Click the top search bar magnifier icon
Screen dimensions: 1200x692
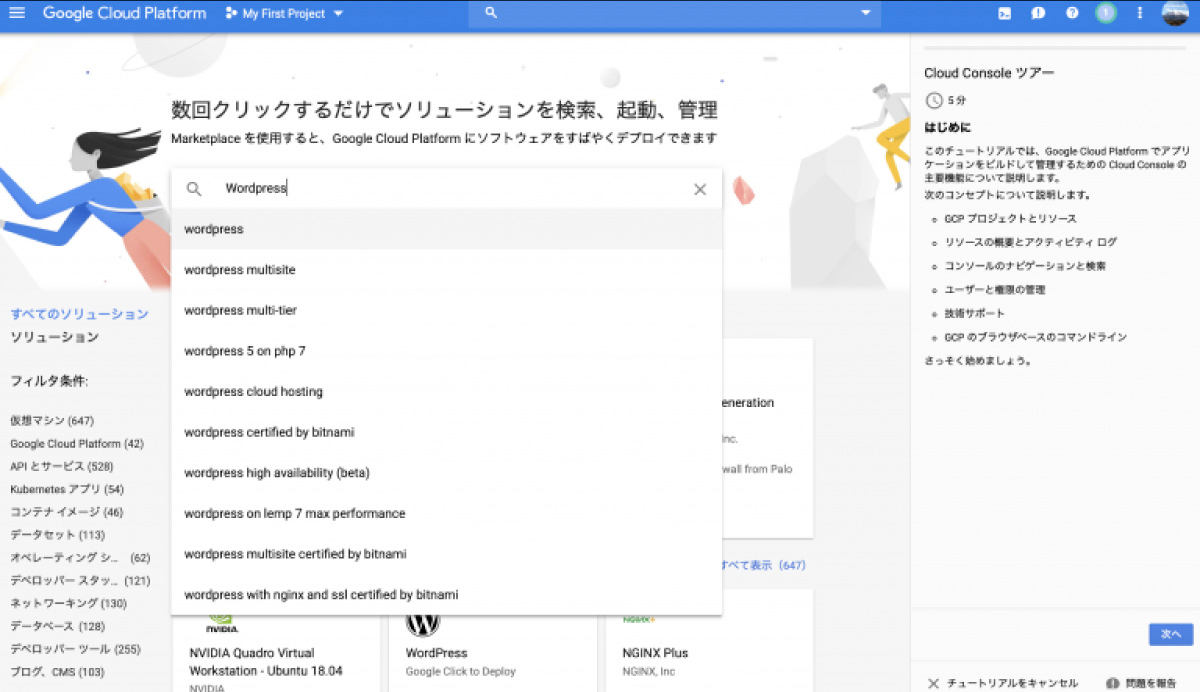(x=490, y=13)
